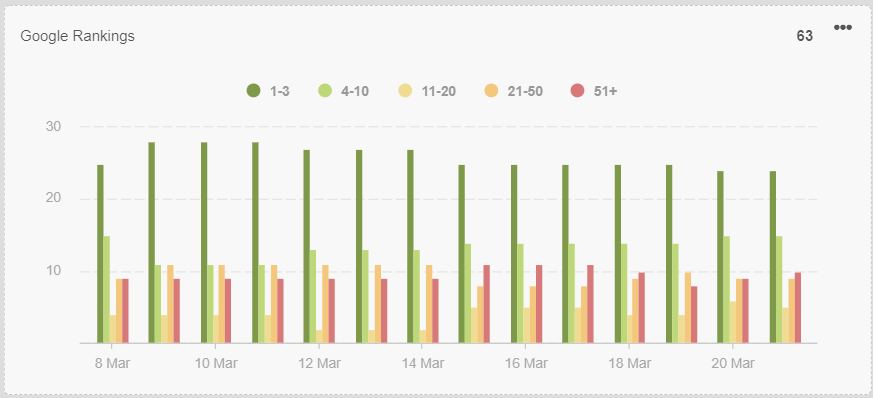Click the red 51+ legend marker
The height and width of the screenshot is (398, 873).
coord(578,91)
